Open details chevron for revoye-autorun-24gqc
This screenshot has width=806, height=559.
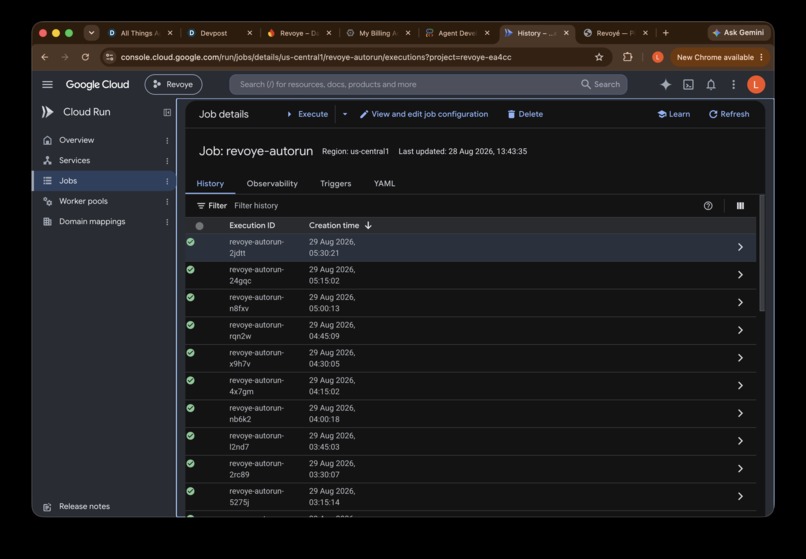click(x=740, y=275)
